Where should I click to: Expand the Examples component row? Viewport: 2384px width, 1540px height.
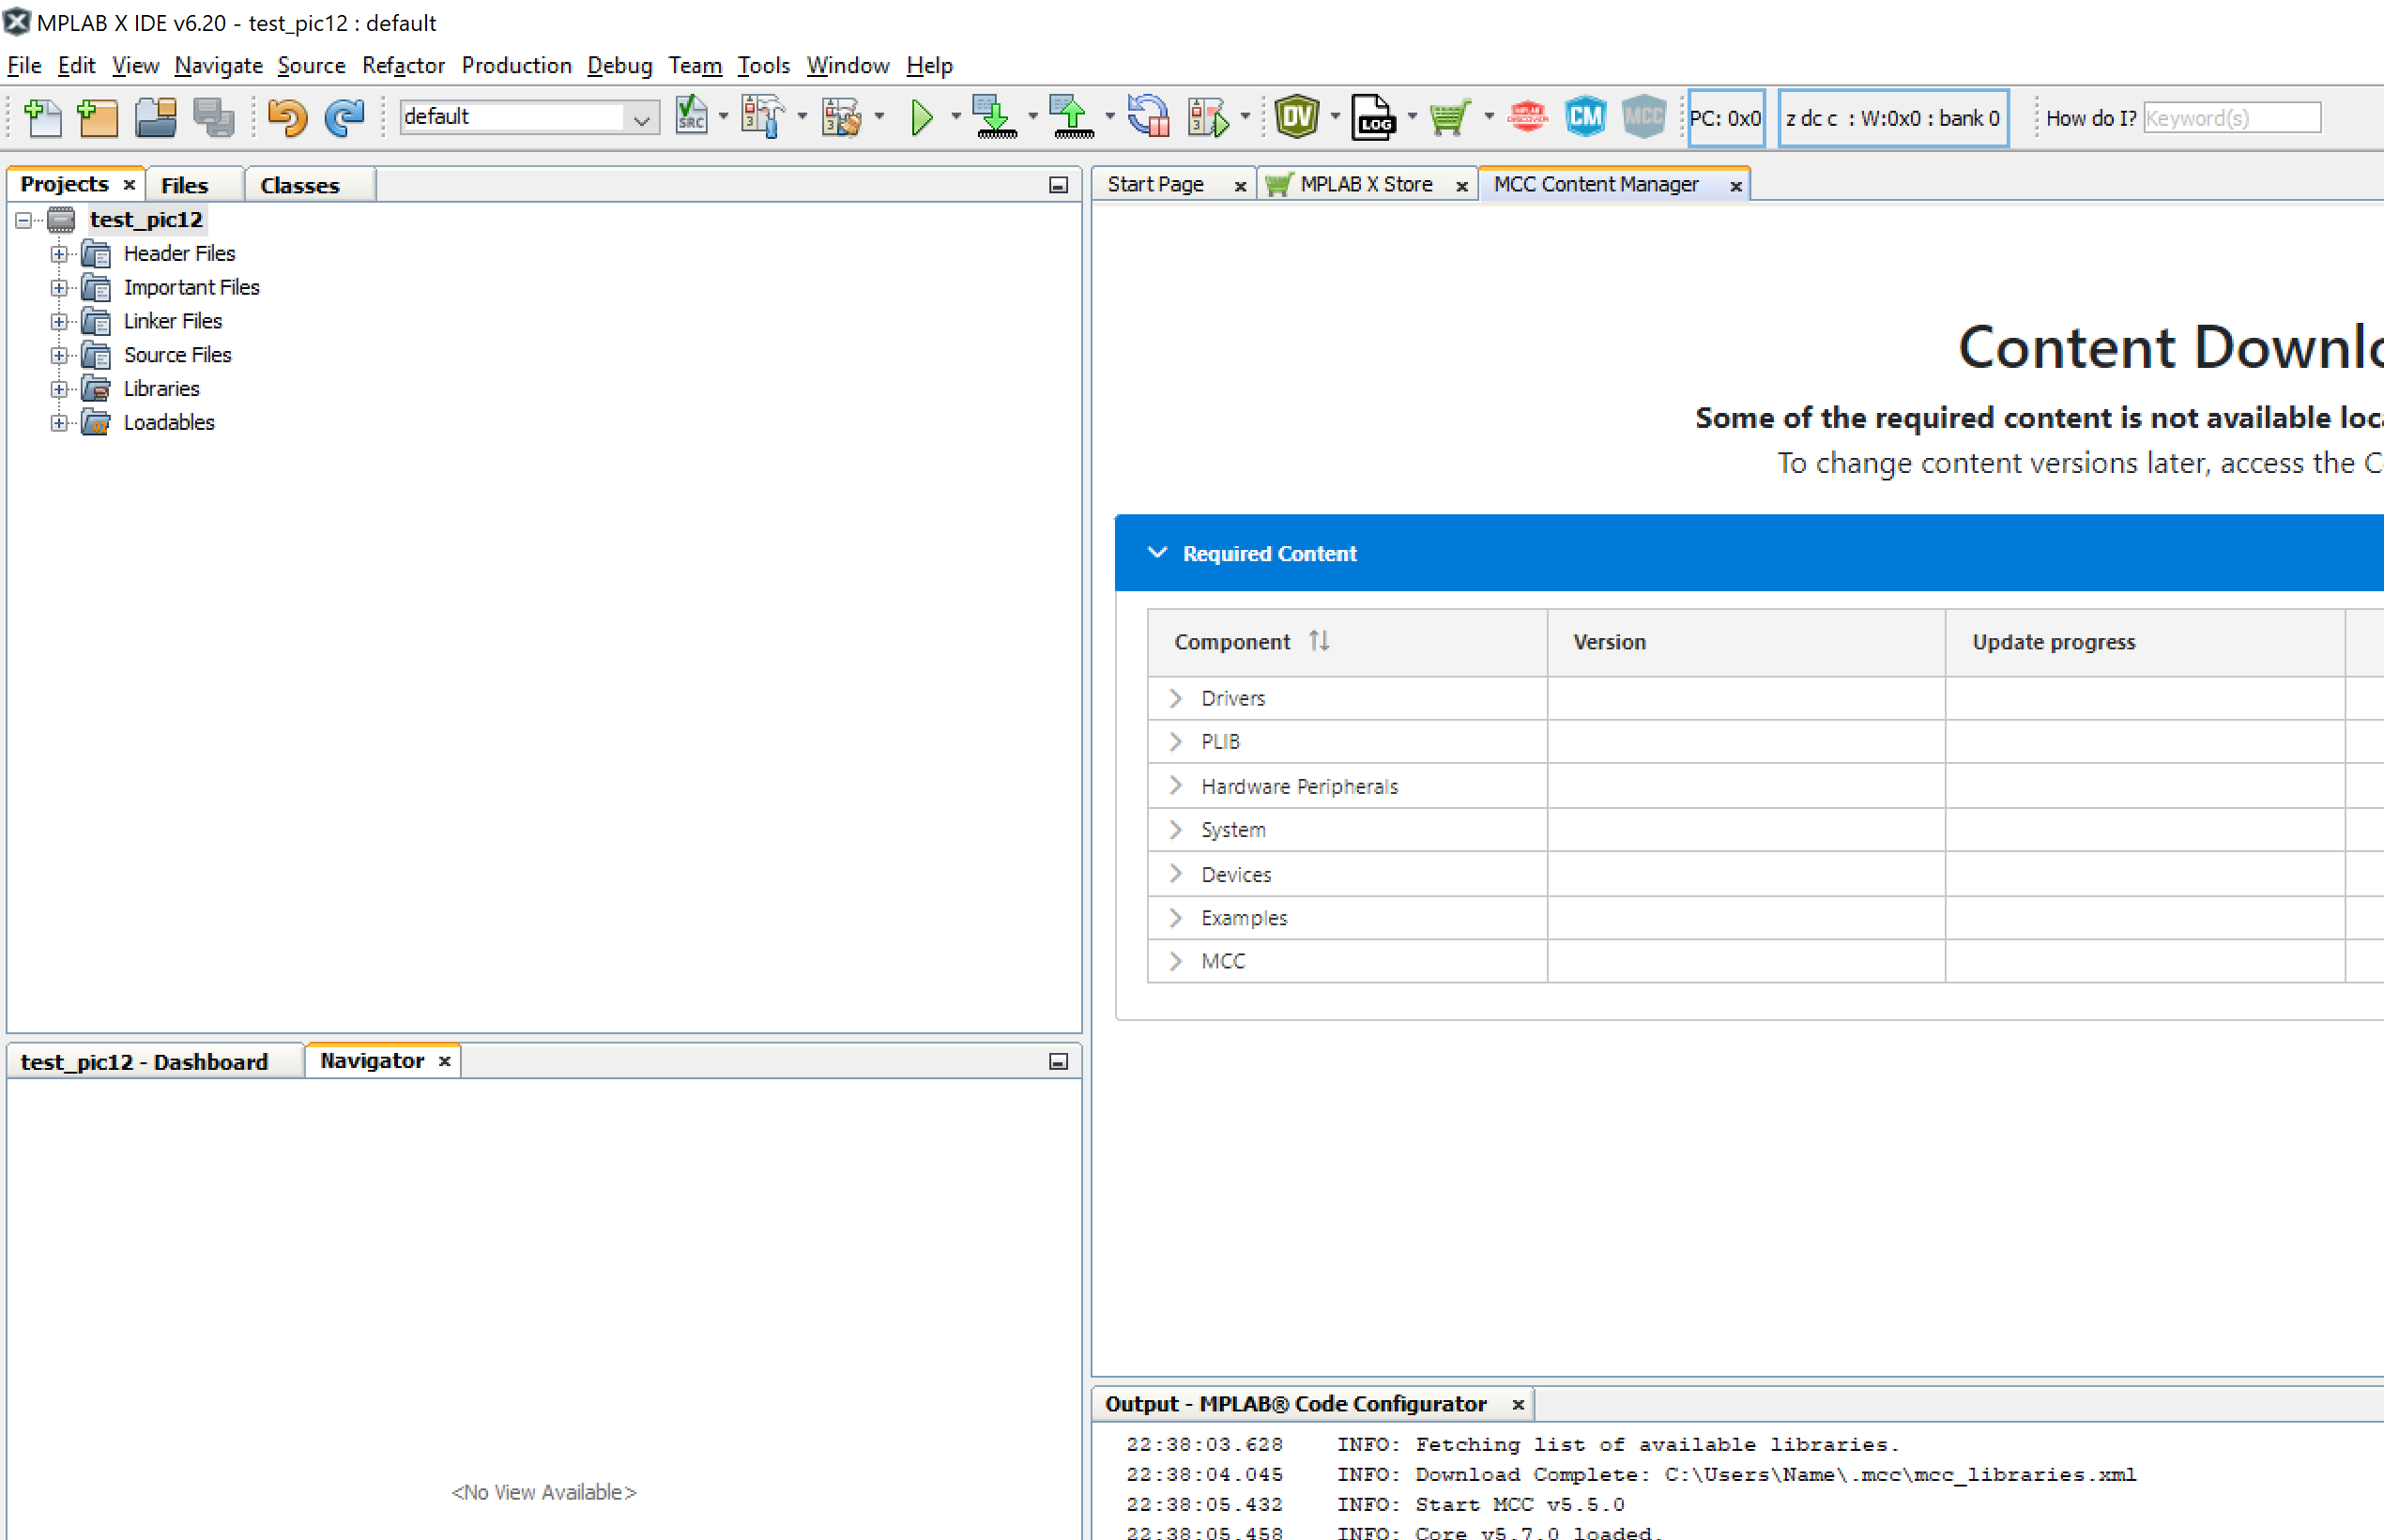(x=1176, y=917)
